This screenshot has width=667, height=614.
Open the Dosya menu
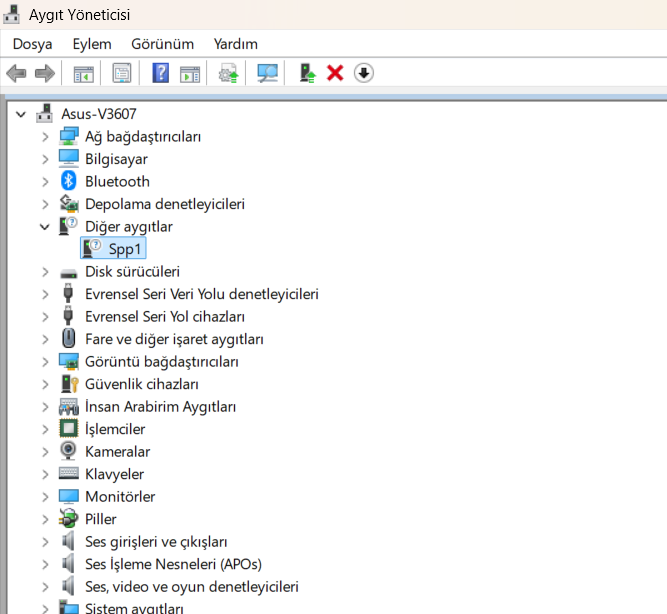click(x=32, y=44)
